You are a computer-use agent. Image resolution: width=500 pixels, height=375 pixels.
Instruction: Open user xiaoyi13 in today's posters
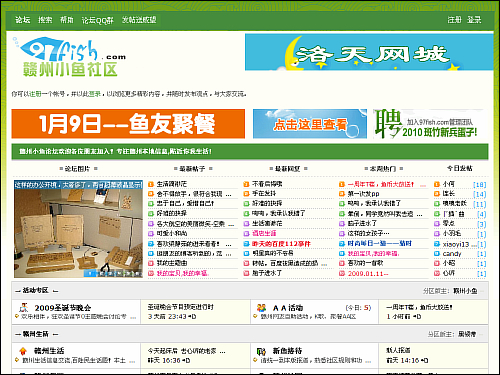click(456, 244)
